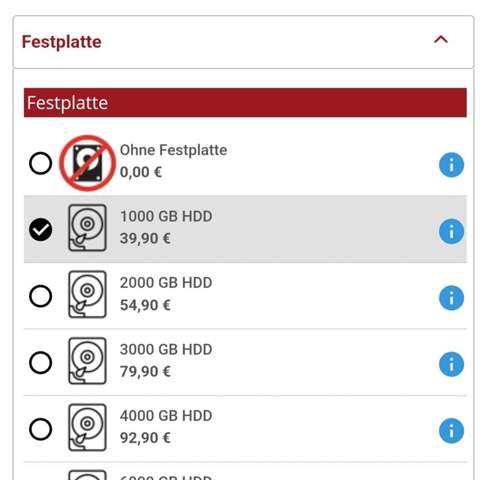Image resolution: width=487 pixels, height=480 pixels.
Task: View info icon for 2000 GB HDD
Action: [x=451, y=298]
